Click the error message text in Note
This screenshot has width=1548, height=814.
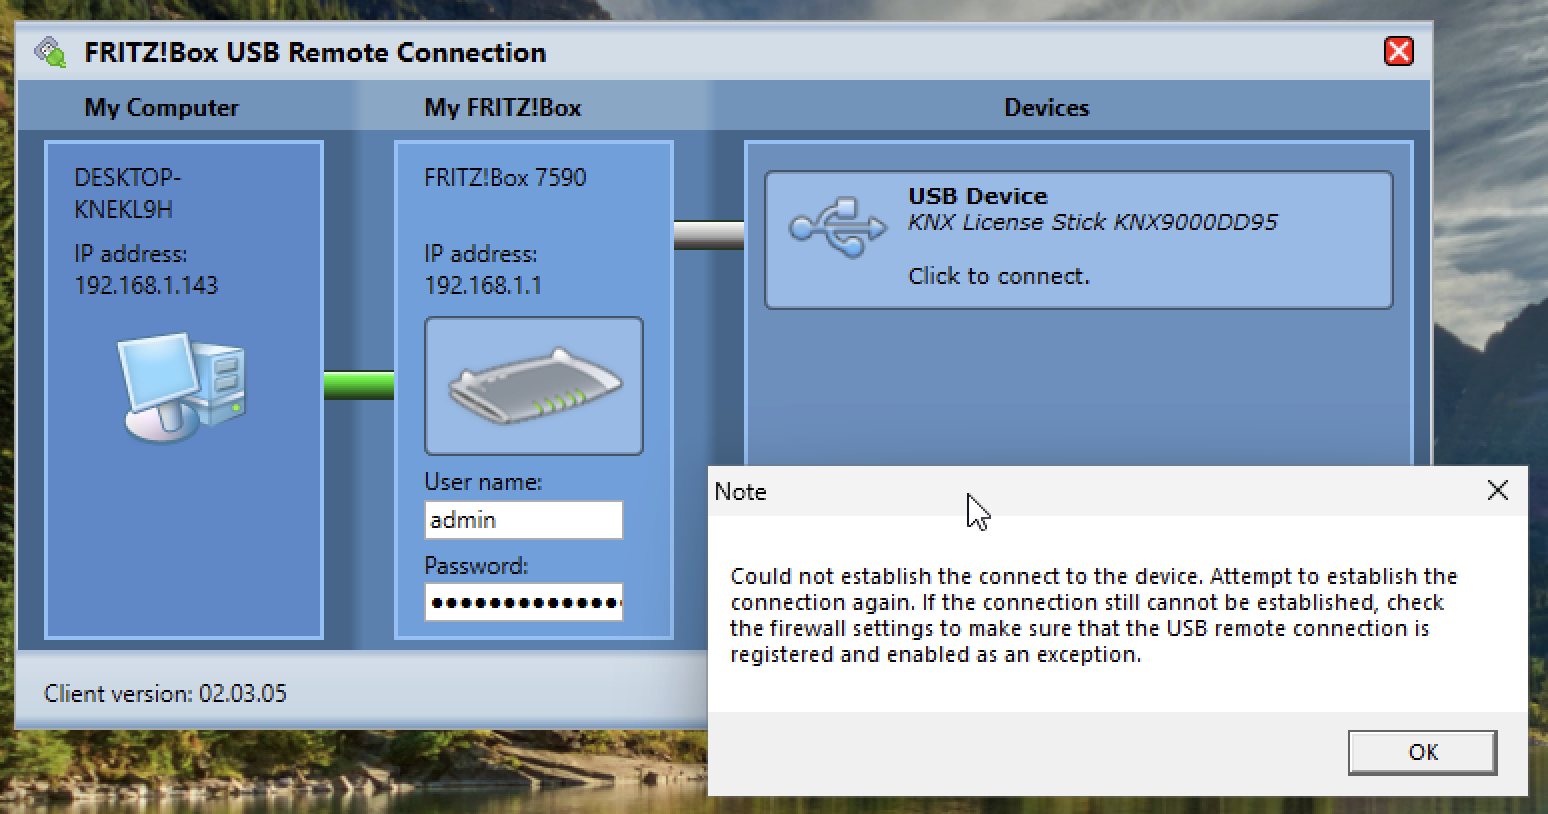tap(1093, 615)
